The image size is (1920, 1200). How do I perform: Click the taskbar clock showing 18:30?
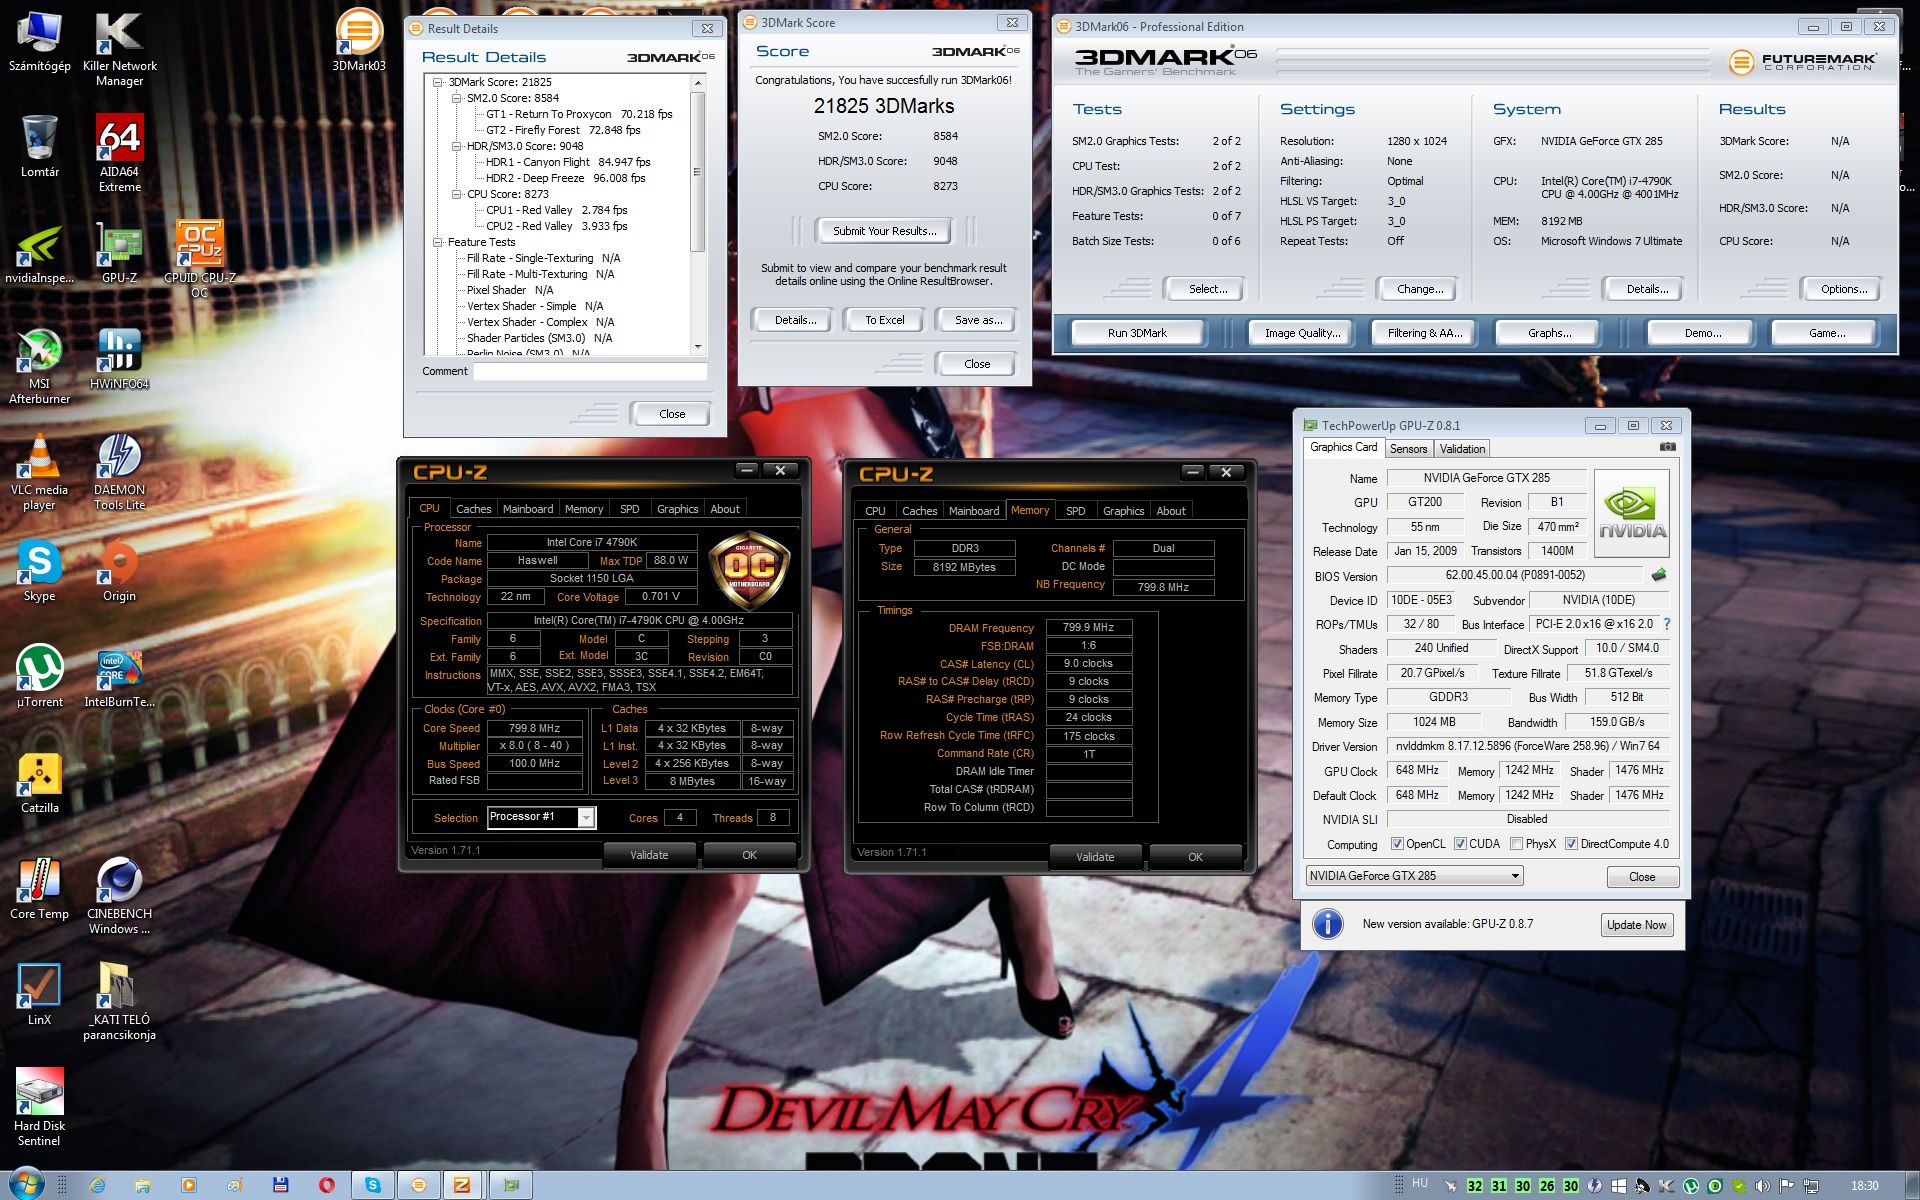[x=1864, y=1185]
